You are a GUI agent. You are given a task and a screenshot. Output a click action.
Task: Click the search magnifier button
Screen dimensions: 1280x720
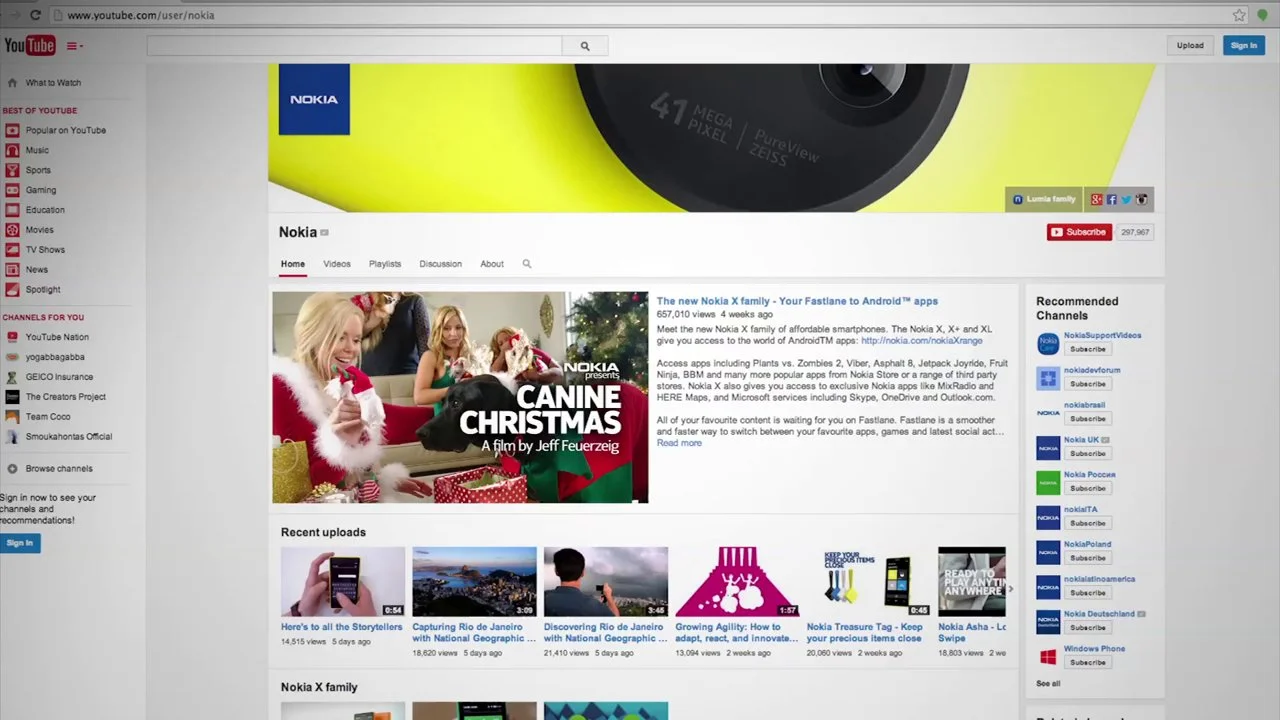(585, 46)
